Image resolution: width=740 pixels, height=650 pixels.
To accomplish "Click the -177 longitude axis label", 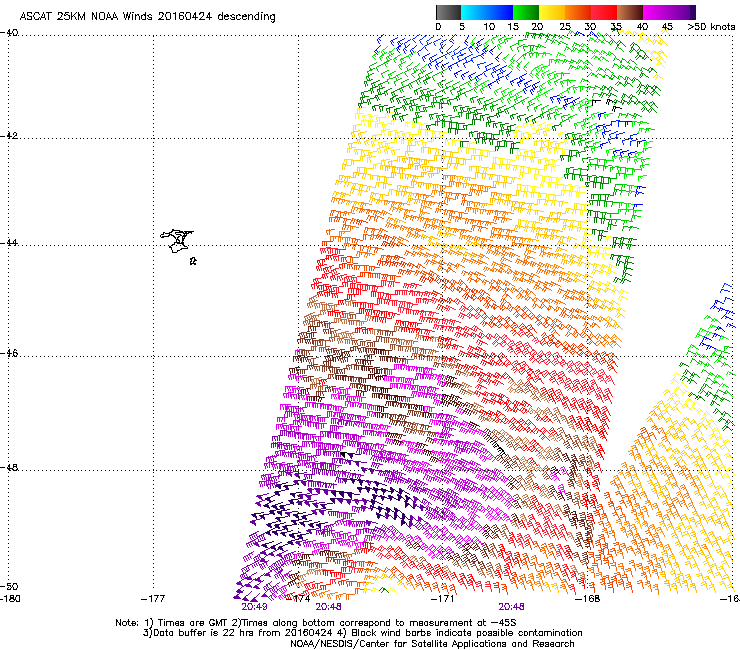I will (153, 599).
